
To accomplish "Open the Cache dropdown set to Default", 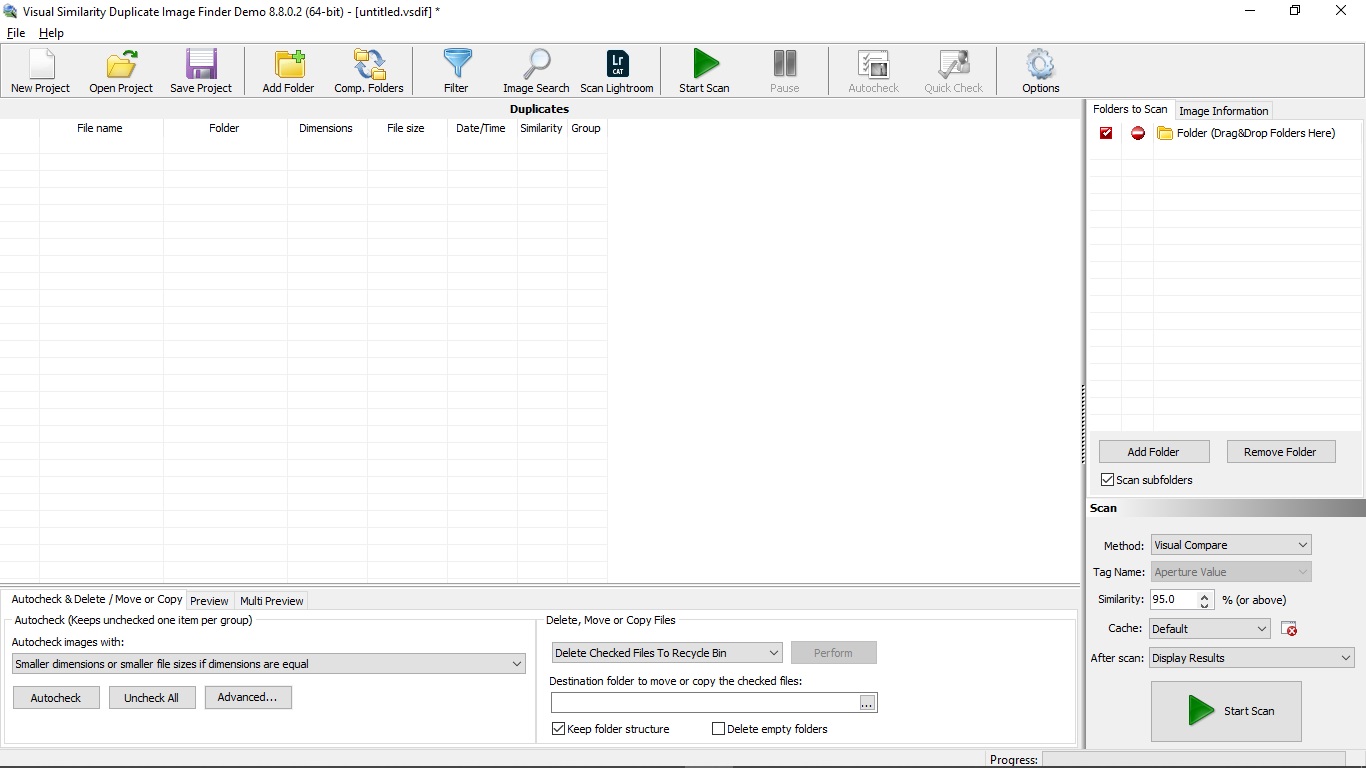I will (1209, 629).
